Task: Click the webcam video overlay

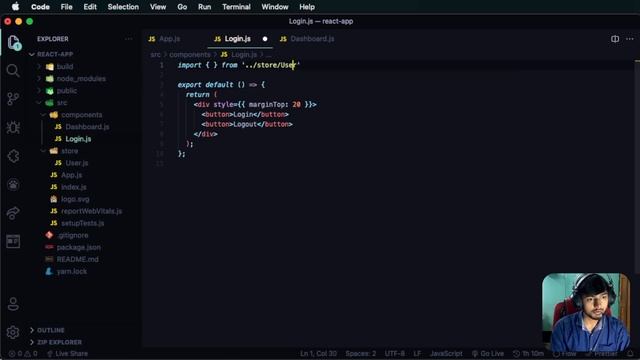Action: click(x=586, y=312)
